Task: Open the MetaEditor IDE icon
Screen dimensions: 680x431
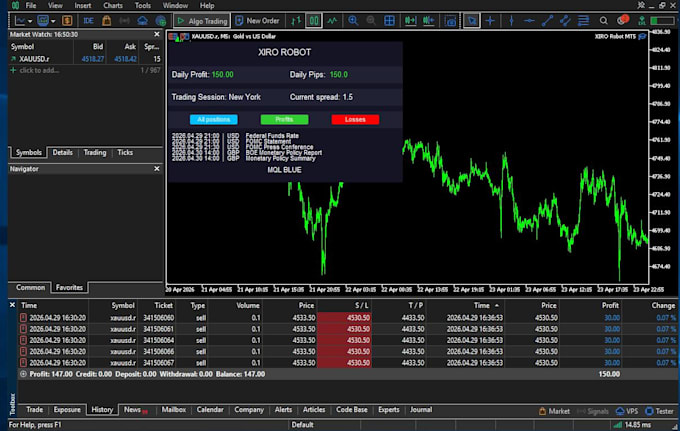Action: click(88, 20)
